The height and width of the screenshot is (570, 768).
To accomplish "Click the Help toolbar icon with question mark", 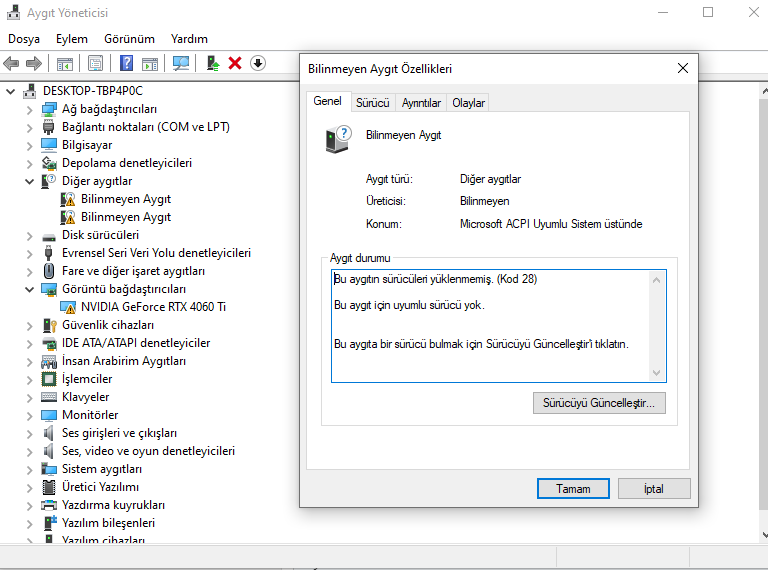I will (x=126, y=63).
